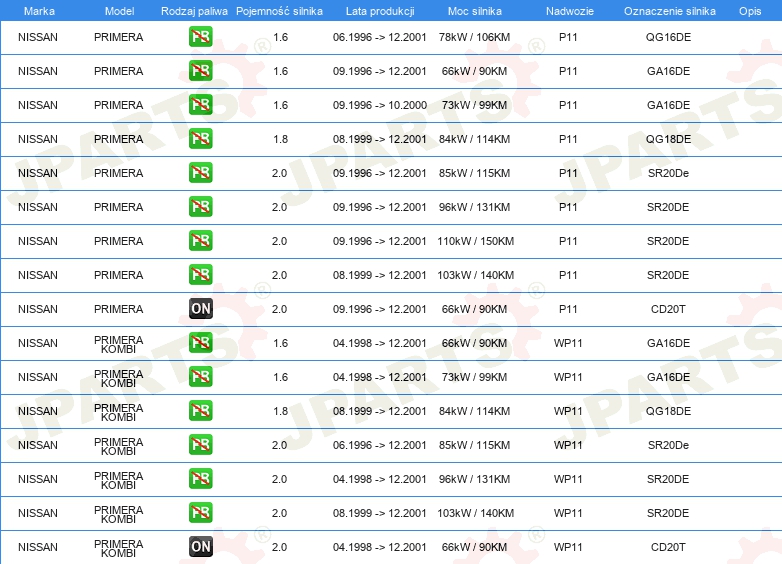This screenshot has height=564, width=782.
Task: Select 85kW / 115KM in the WP11 row
Action: 474,445
